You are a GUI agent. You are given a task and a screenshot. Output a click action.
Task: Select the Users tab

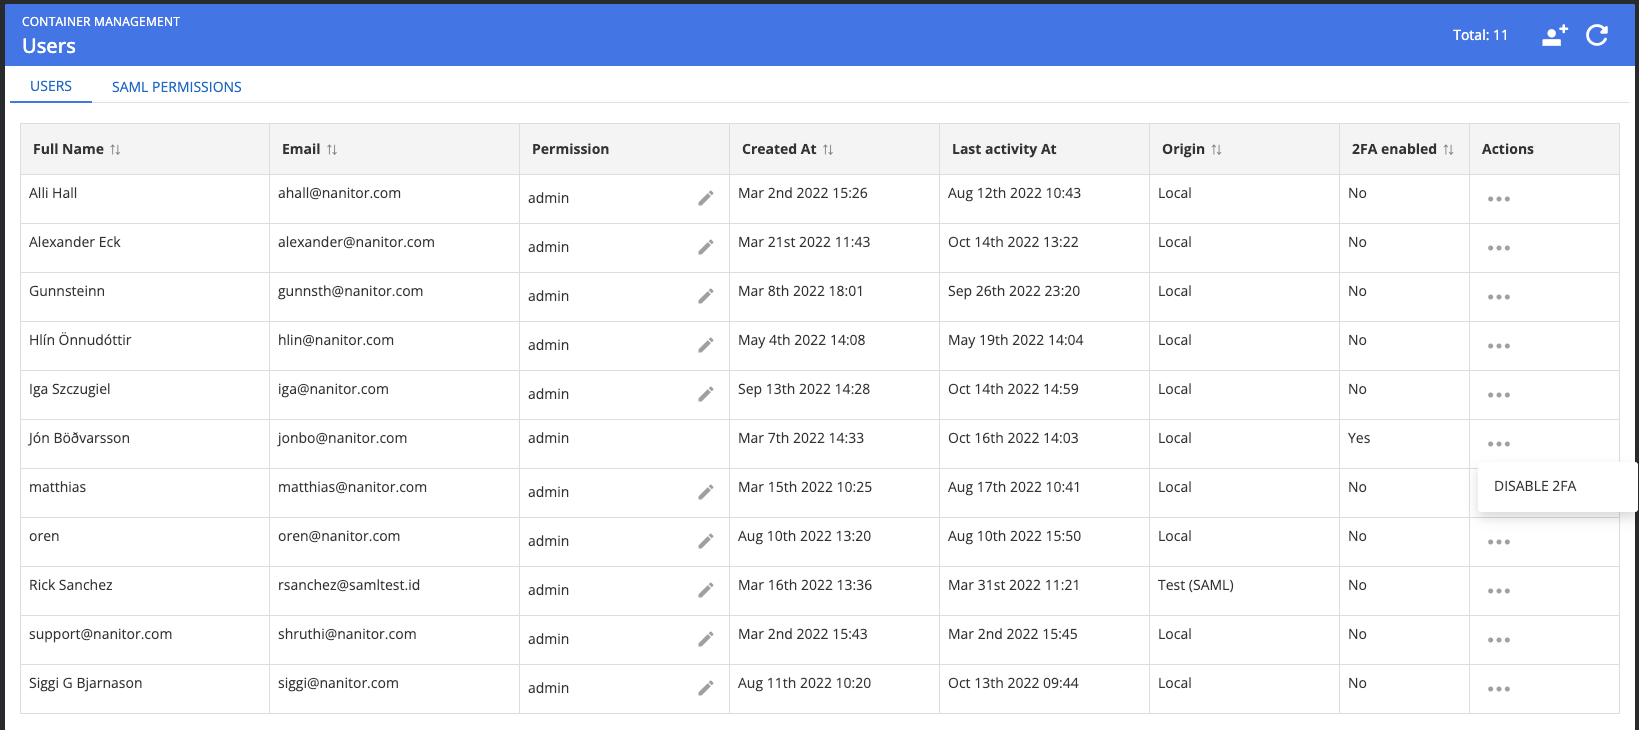click(x=51, y=86)
